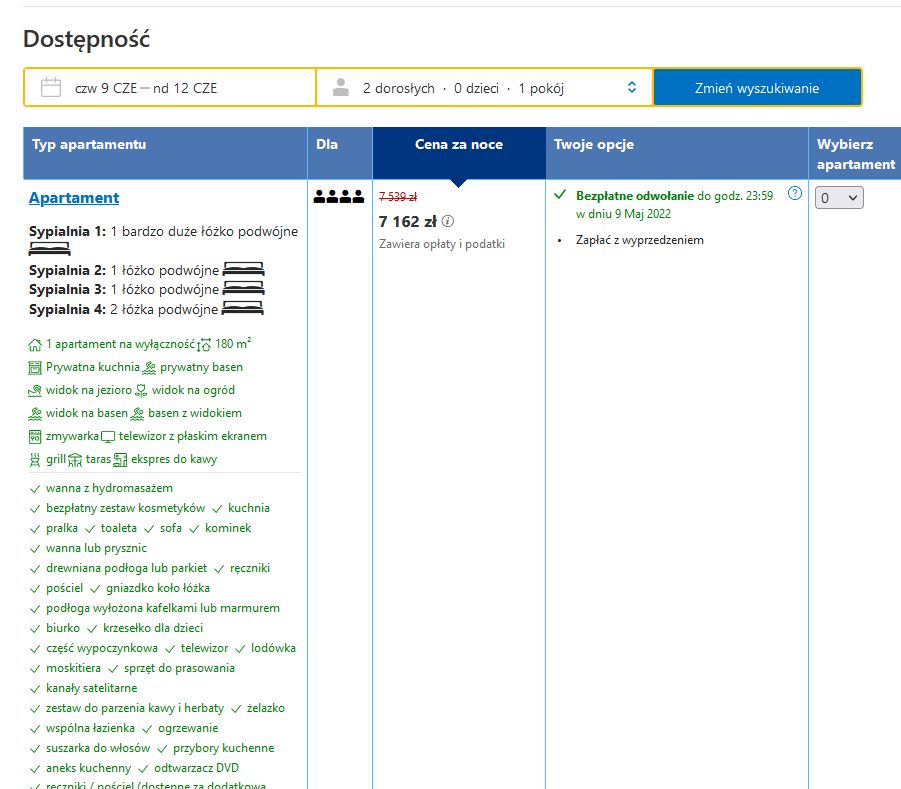Click the Dla column header
The image size is (901, 789).
pos(340,153)
